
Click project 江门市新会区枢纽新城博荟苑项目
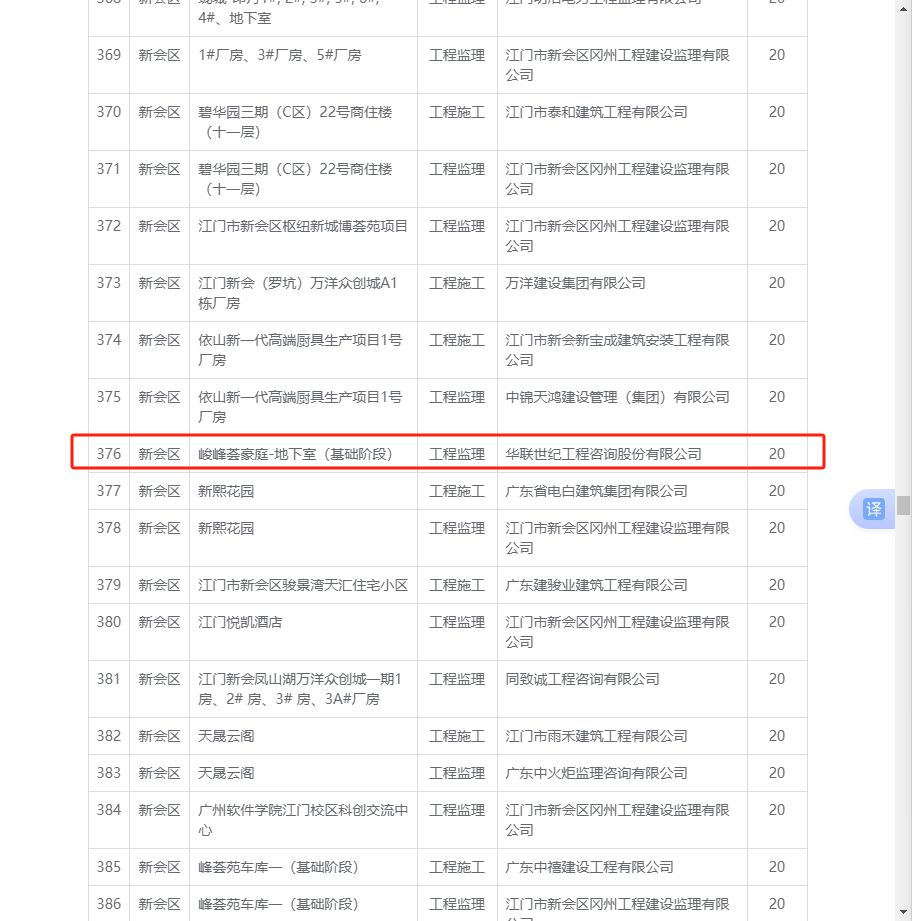pyautogui.click(x=302, y=226)
